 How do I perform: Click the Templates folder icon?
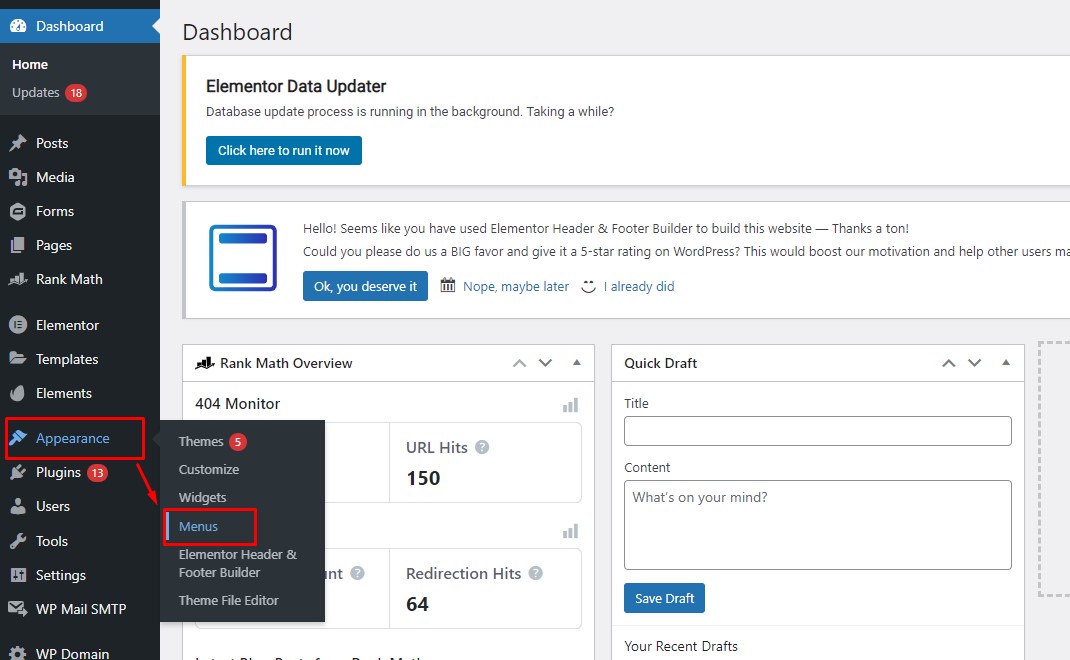[x=18, y=359]
